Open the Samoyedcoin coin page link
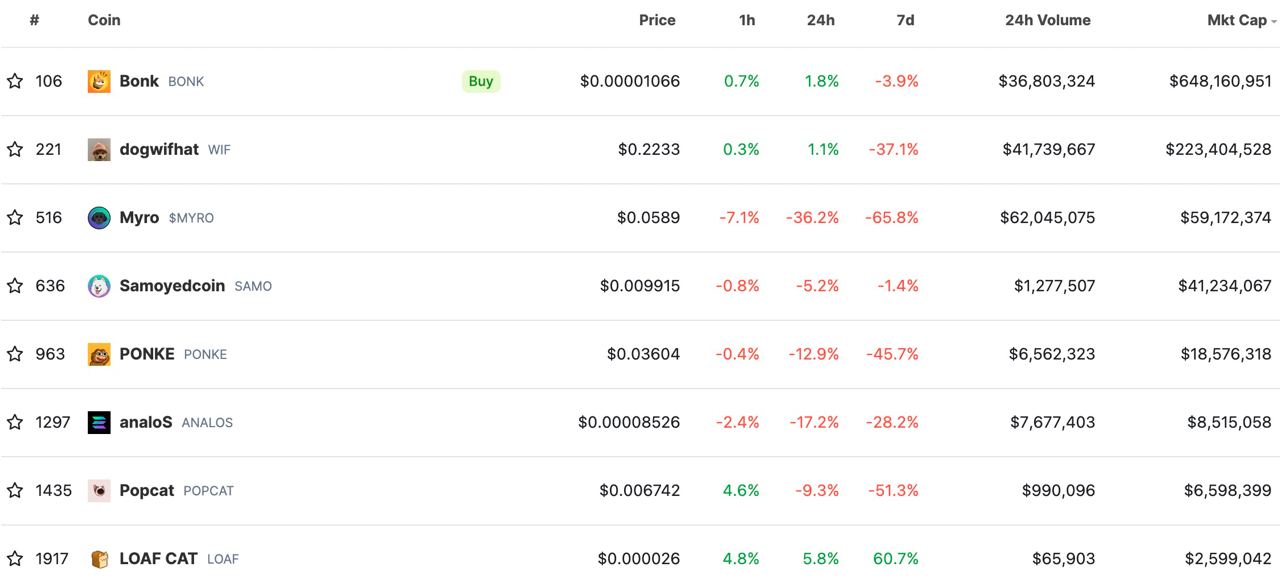Viewport: 1280px width, 586px height. tap(172, 286)
